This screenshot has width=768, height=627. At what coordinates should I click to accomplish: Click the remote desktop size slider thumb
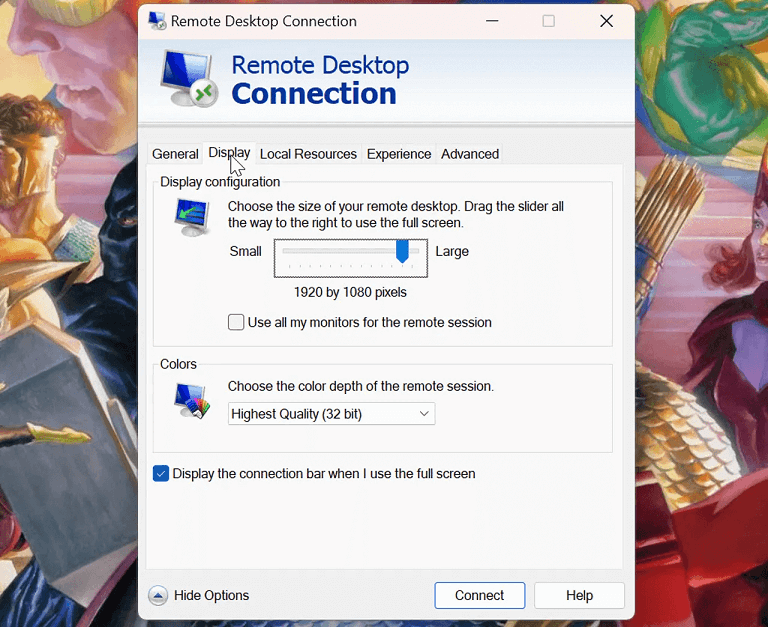point(402,251)
